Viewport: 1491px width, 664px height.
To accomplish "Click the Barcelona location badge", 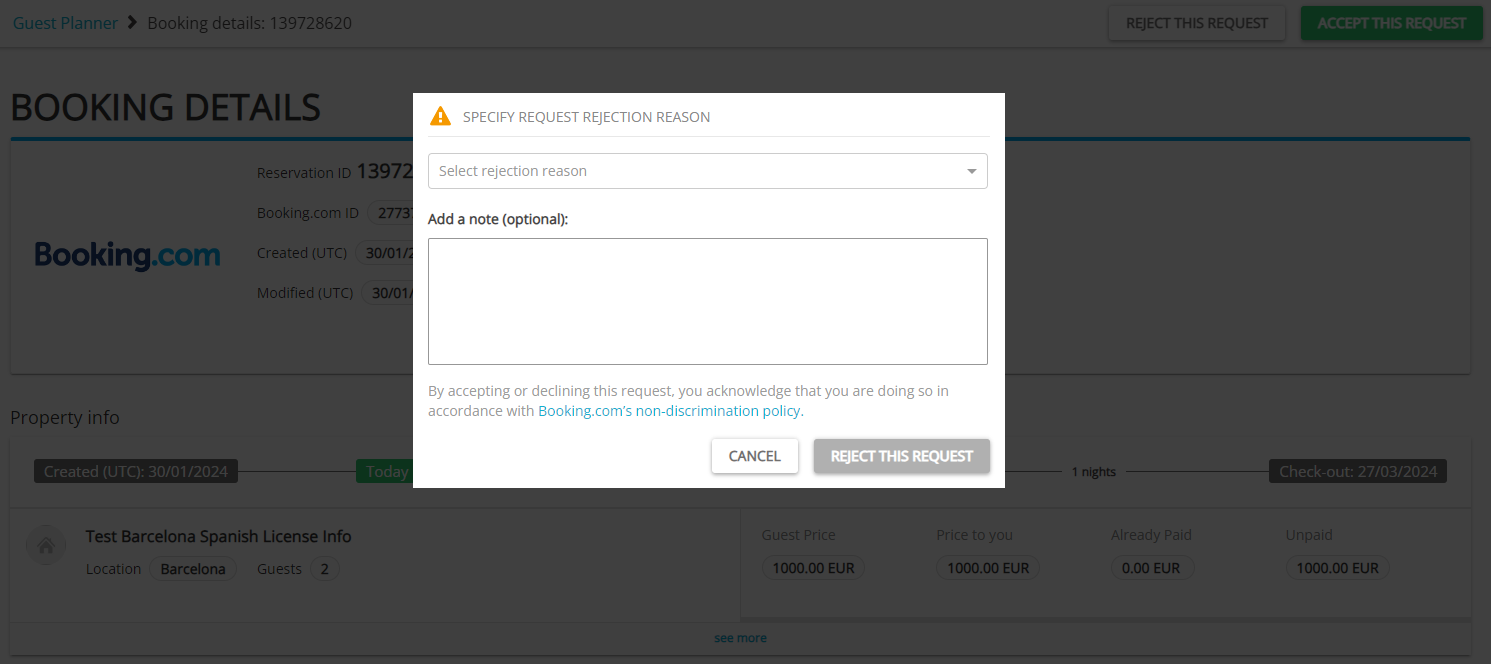I will click(193, 569).
